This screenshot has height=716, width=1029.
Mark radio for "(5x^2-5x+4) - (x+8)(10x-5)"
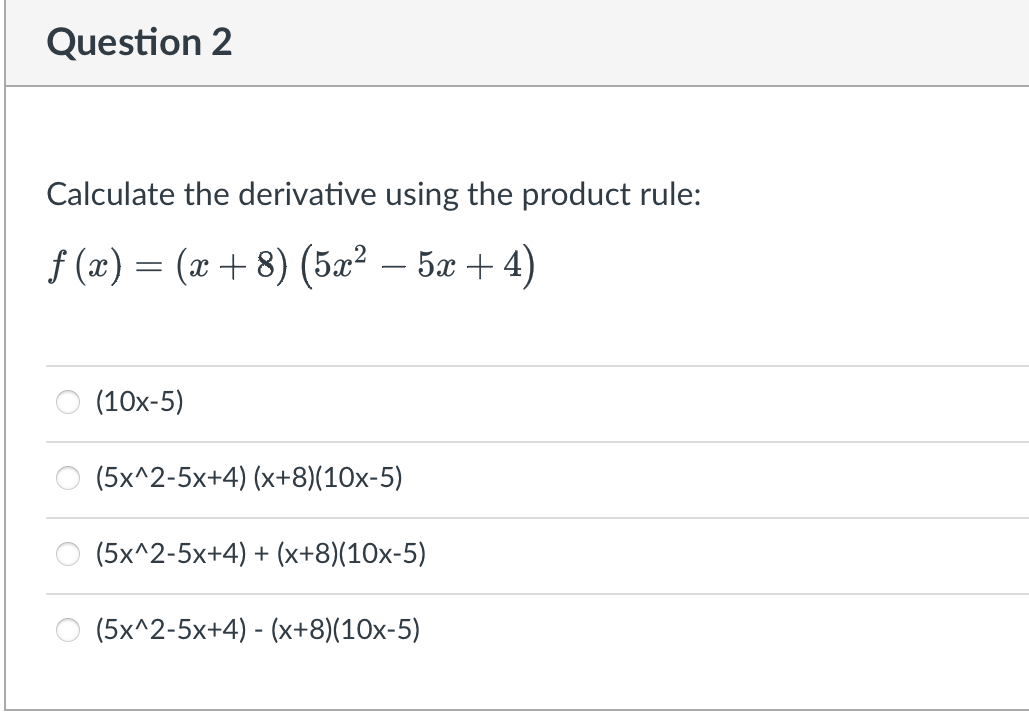click(x=67, y=630)
